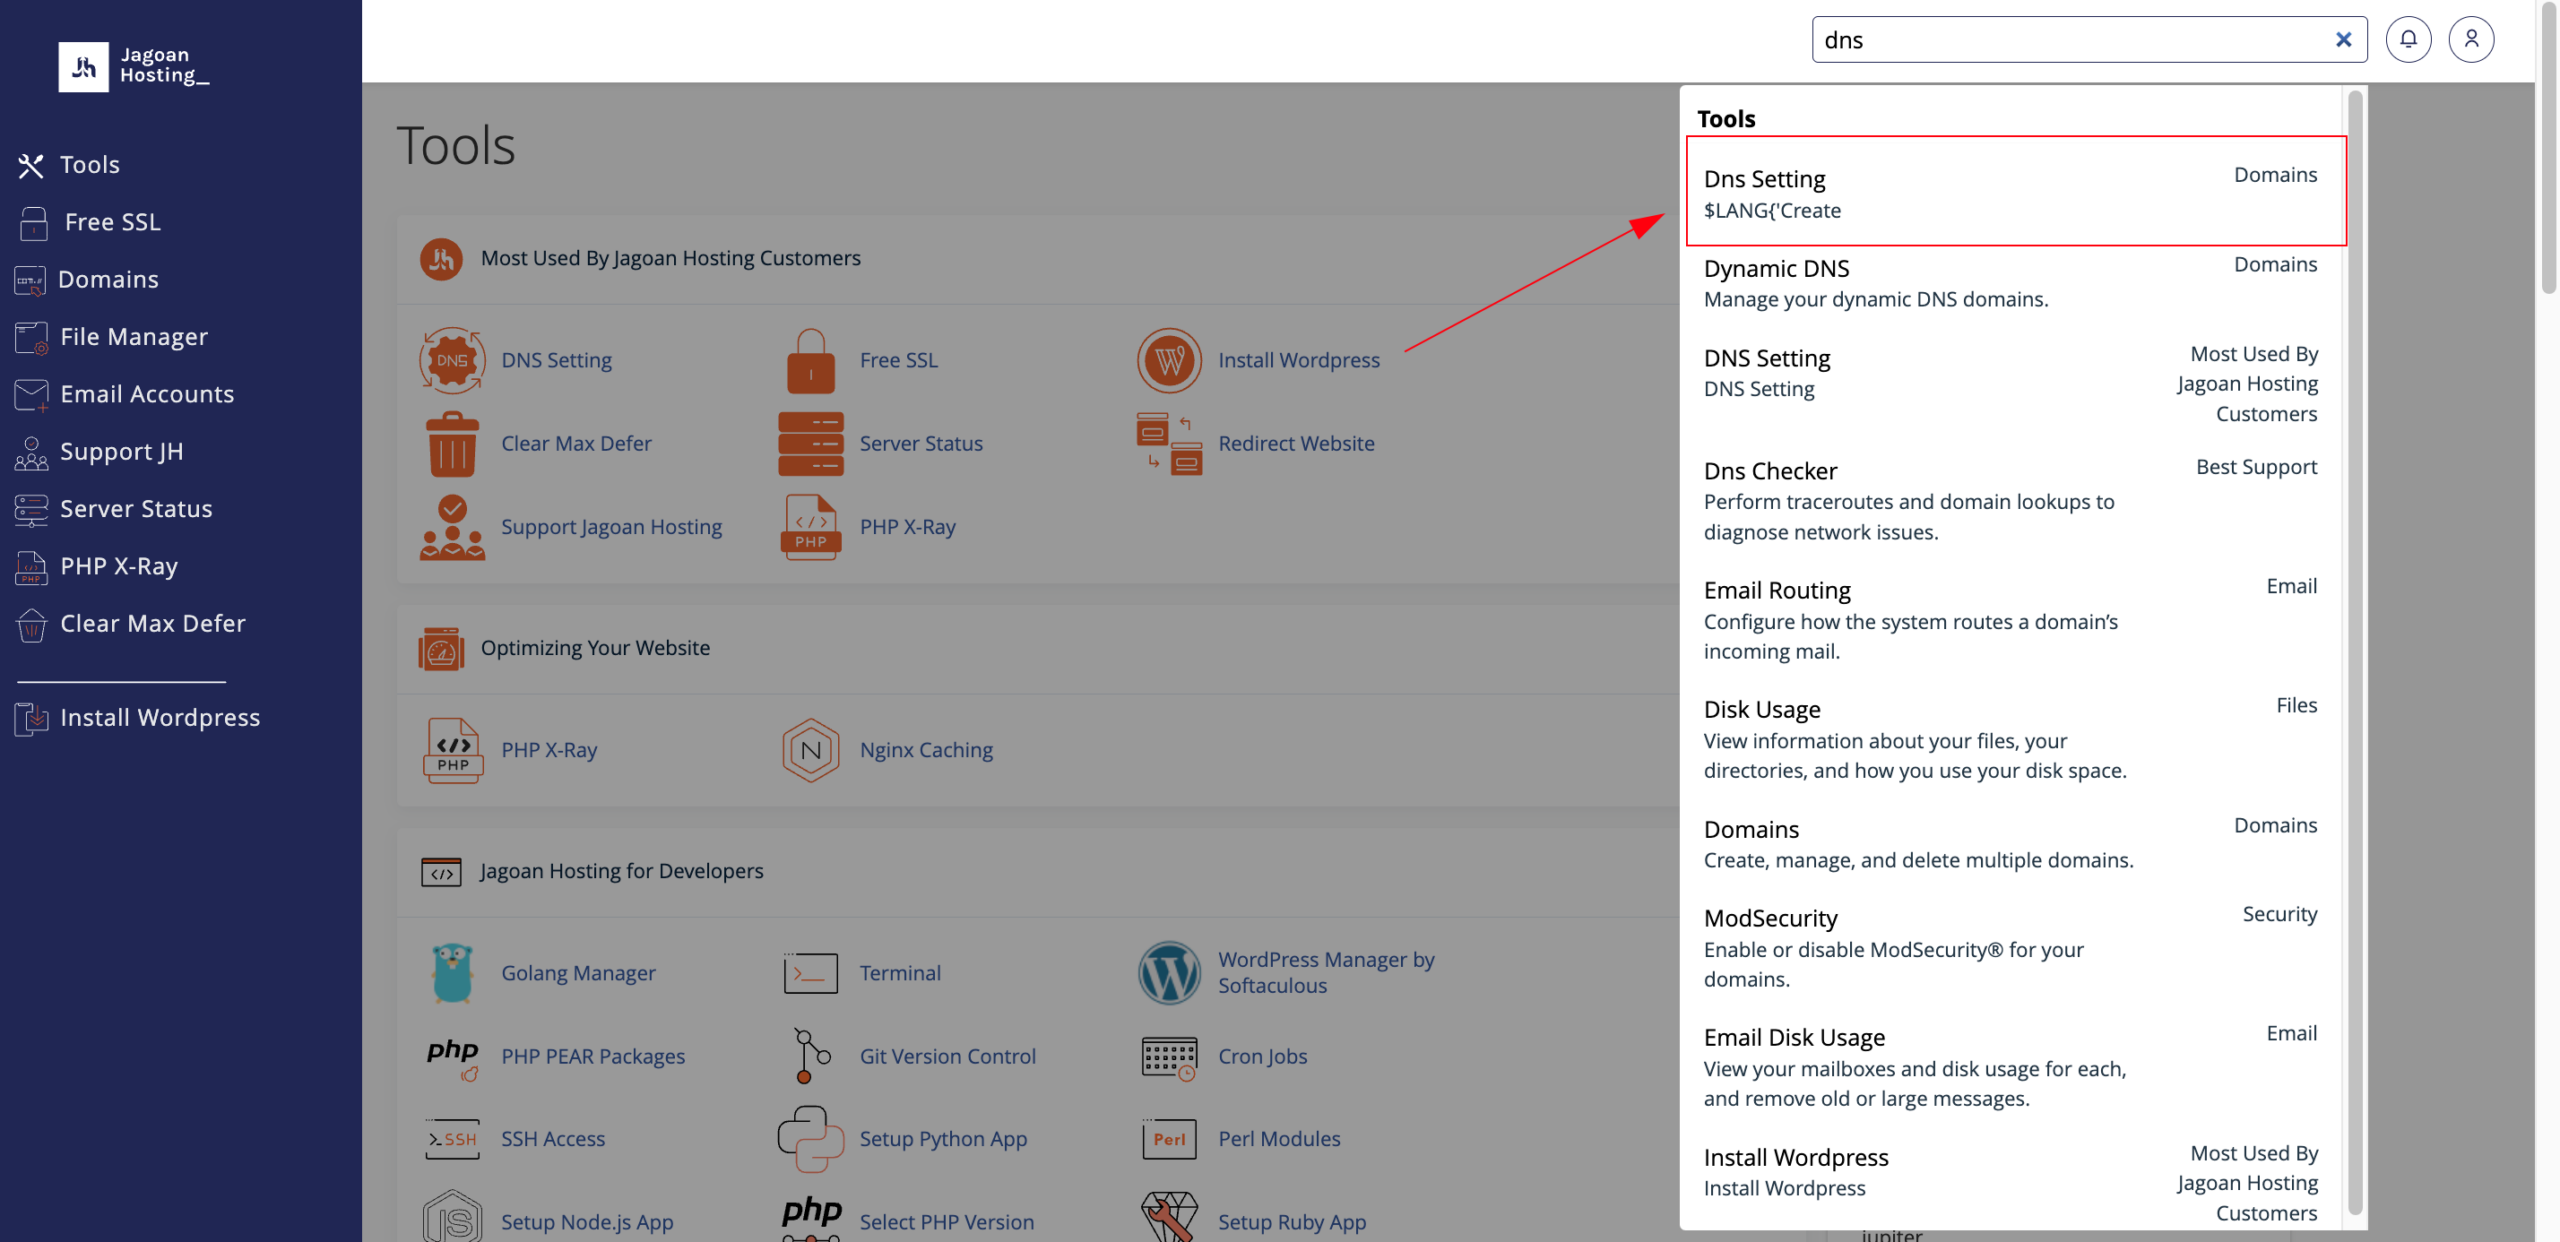Viewport: 2560px width, 1242px height.
Task: Click the search results scrollbar
Action: pyautogui.click(x=2354, y=650)
